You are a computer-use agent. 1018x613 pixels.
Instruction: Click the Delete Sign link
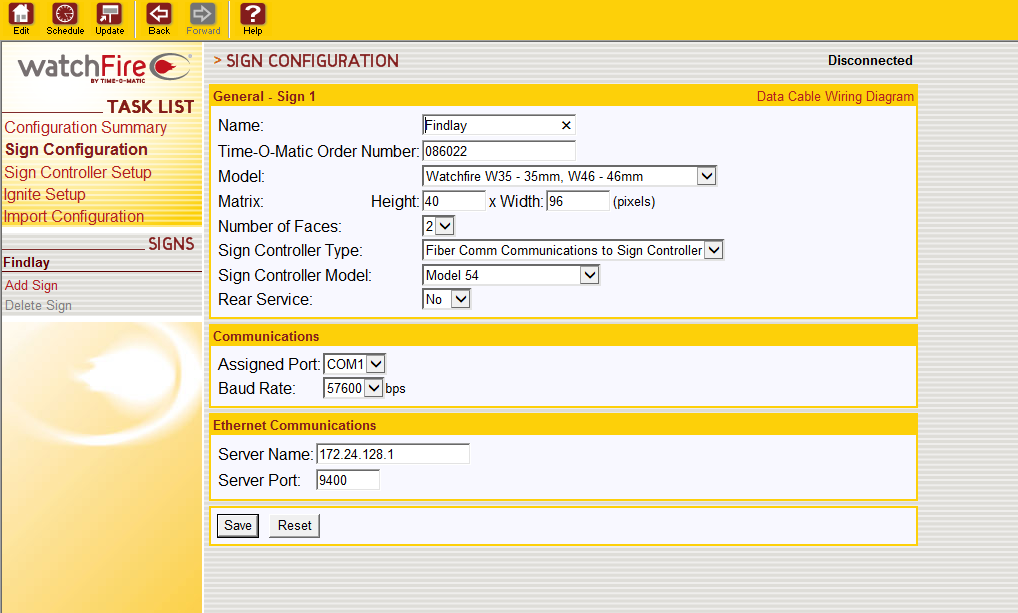(38, 305)
